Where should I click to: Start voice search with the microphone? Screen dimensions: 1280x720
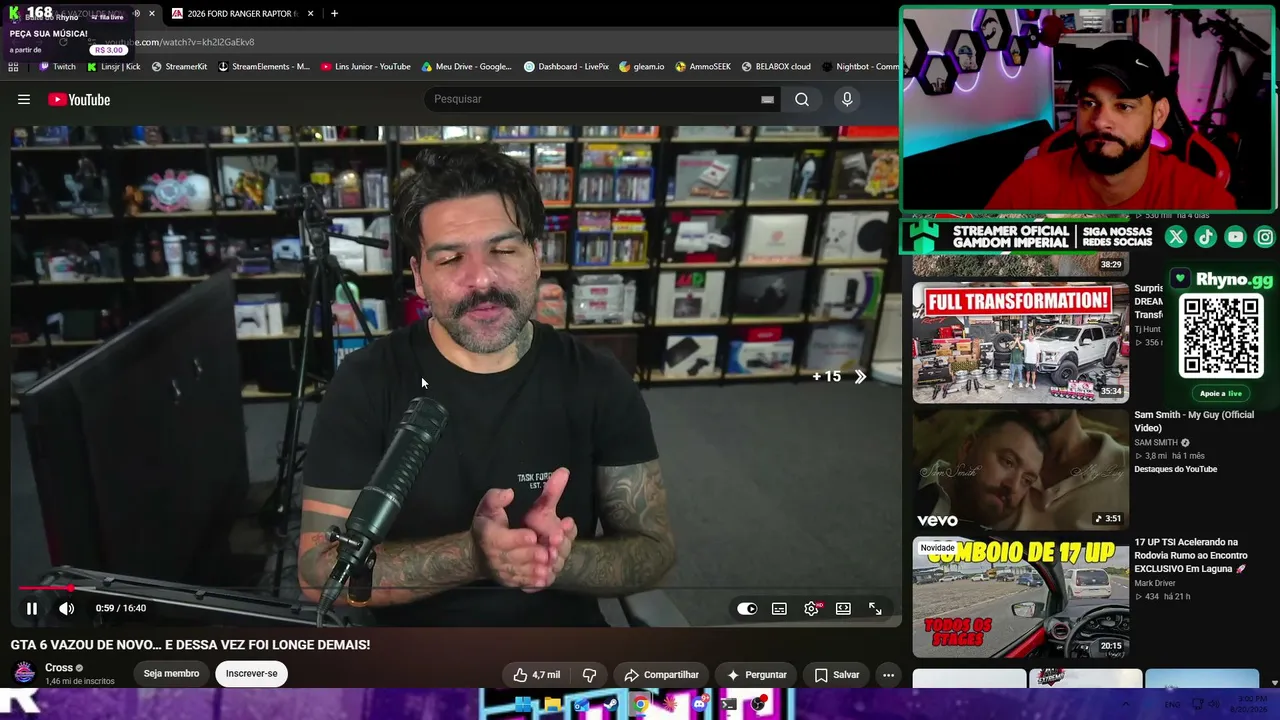[x=847, y=99]
